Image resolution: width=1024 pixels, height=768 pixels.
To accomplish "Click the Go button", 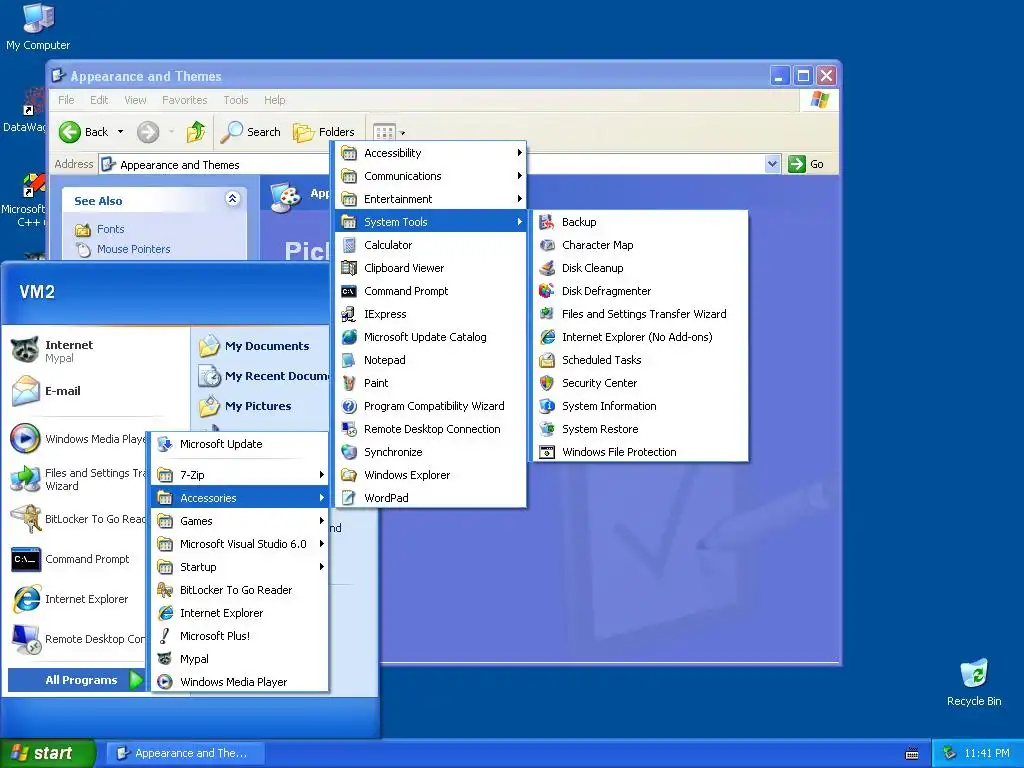I will [x=807, y=164].
